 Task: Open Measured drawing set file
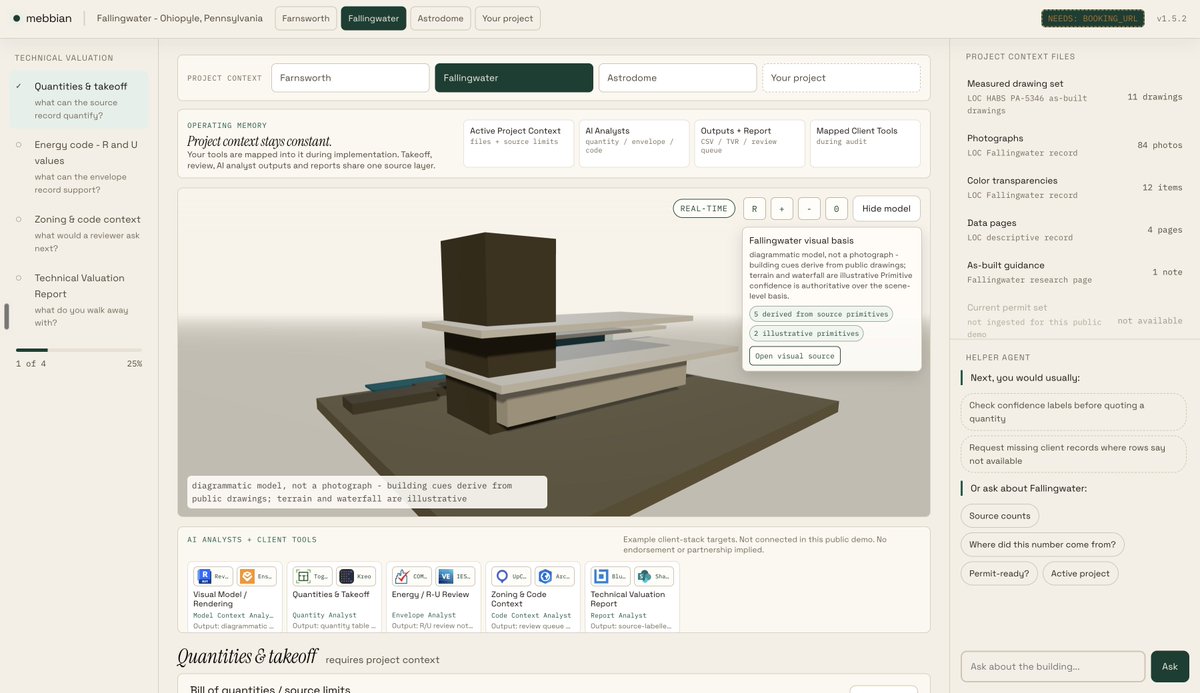tap(1075, 97)
